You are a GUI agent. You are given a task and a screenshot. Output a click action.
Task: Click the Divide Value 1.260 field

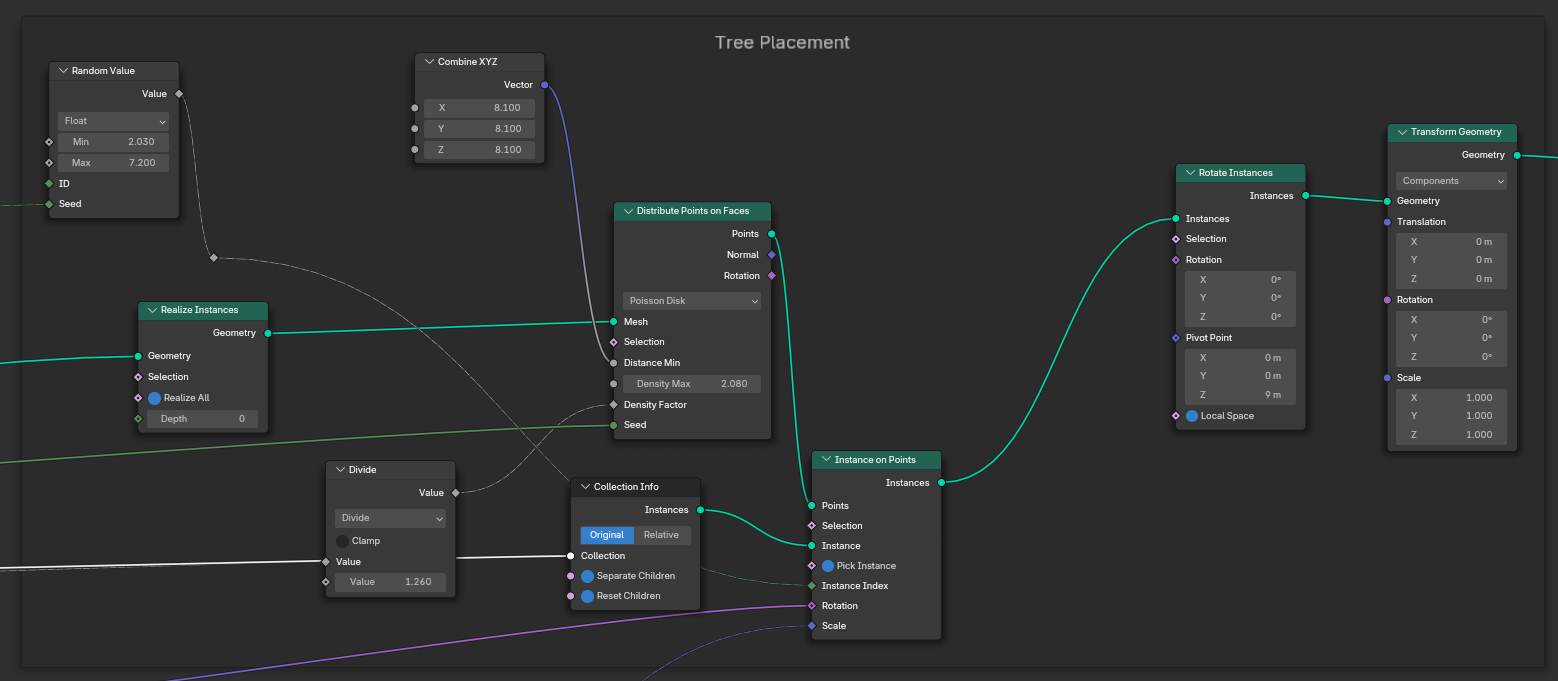click(x=390, y=582)
